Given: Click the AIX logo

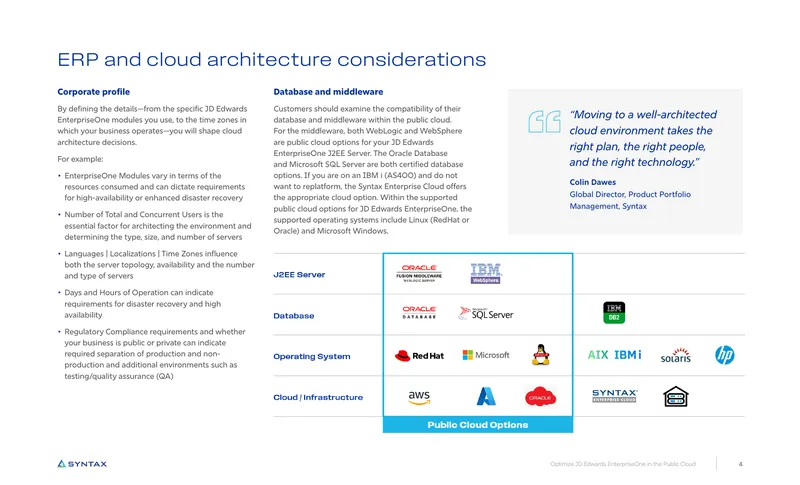Looking at the screenshot, I should tap(597, 354).
